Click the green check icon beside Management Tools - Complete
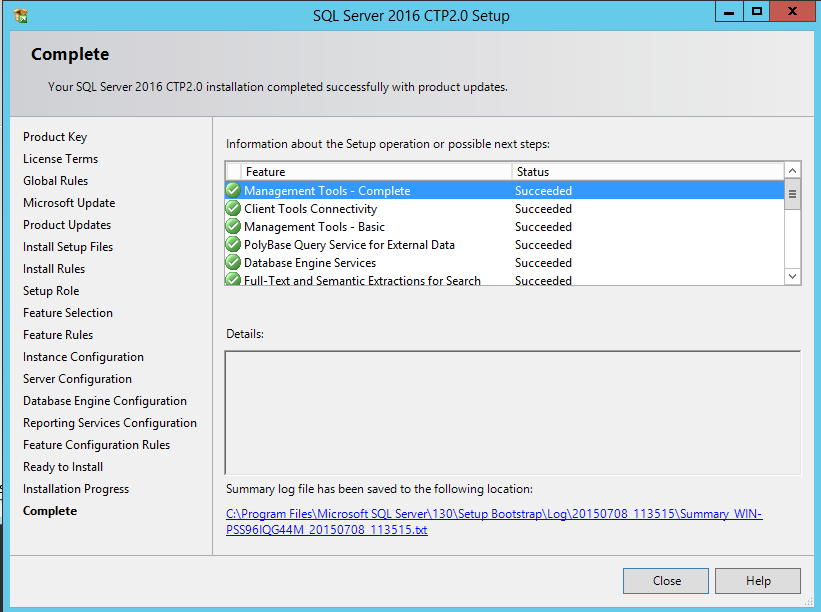The image size is (821, 612). [233, 190]
